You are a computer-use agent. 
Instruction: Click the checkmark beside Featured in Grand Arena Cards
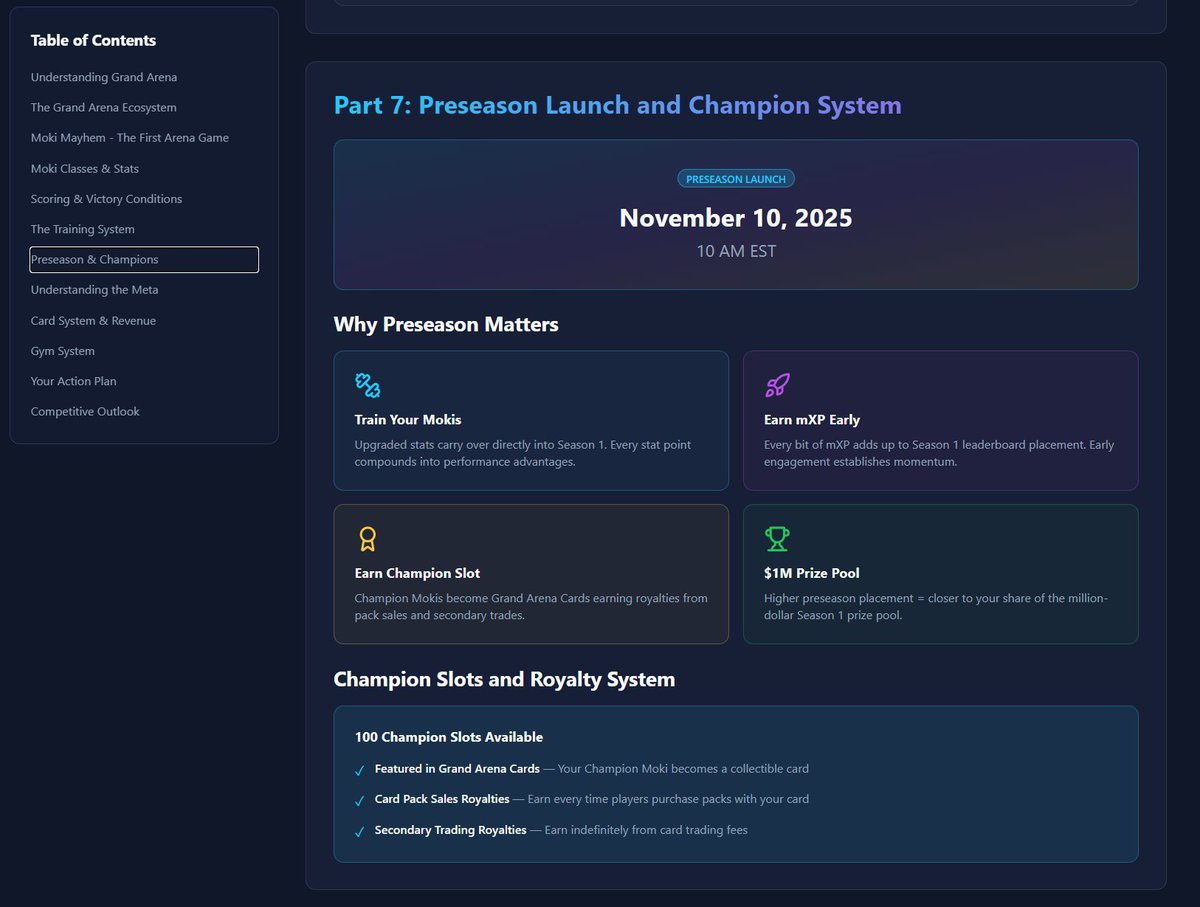(360, 770)
